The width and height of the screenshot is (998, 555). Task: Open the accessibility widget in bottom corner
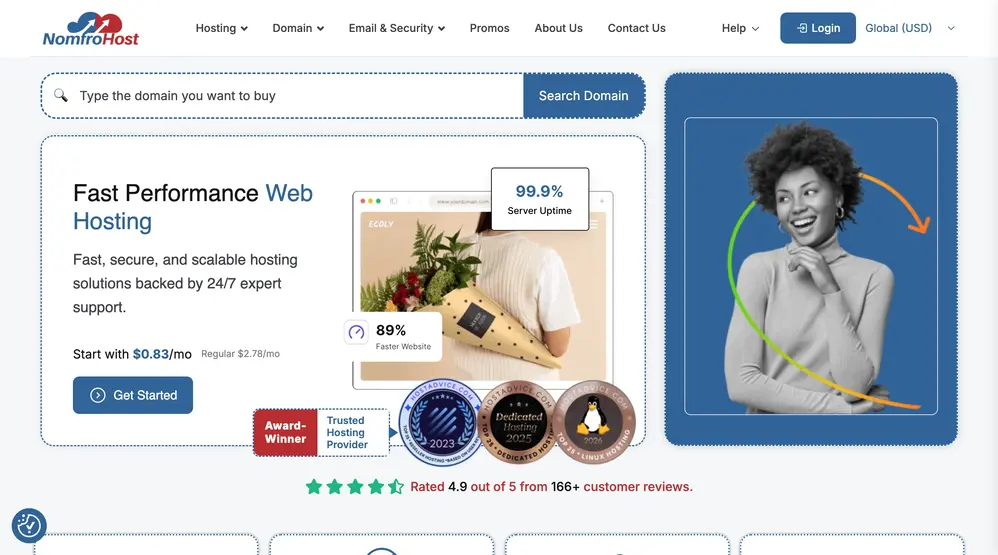click(x=29, y=526)
